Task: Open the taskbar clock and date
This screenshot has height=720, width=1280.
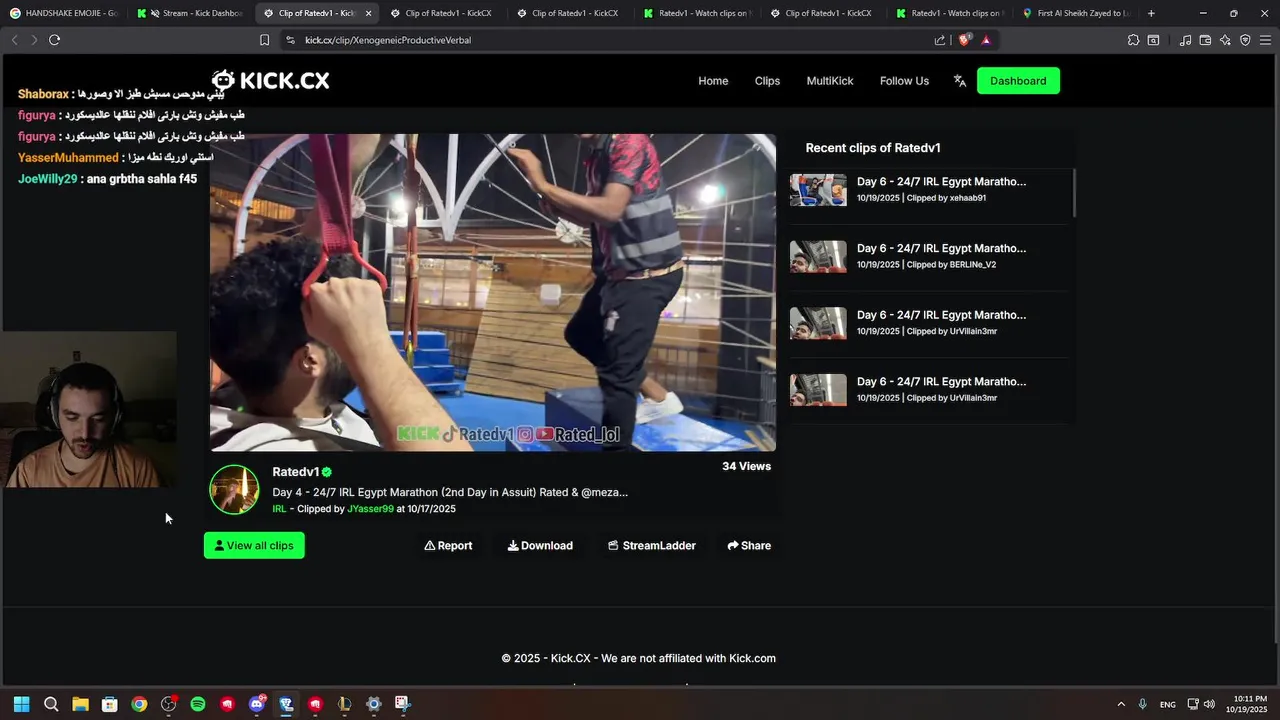Action: 1250,704
